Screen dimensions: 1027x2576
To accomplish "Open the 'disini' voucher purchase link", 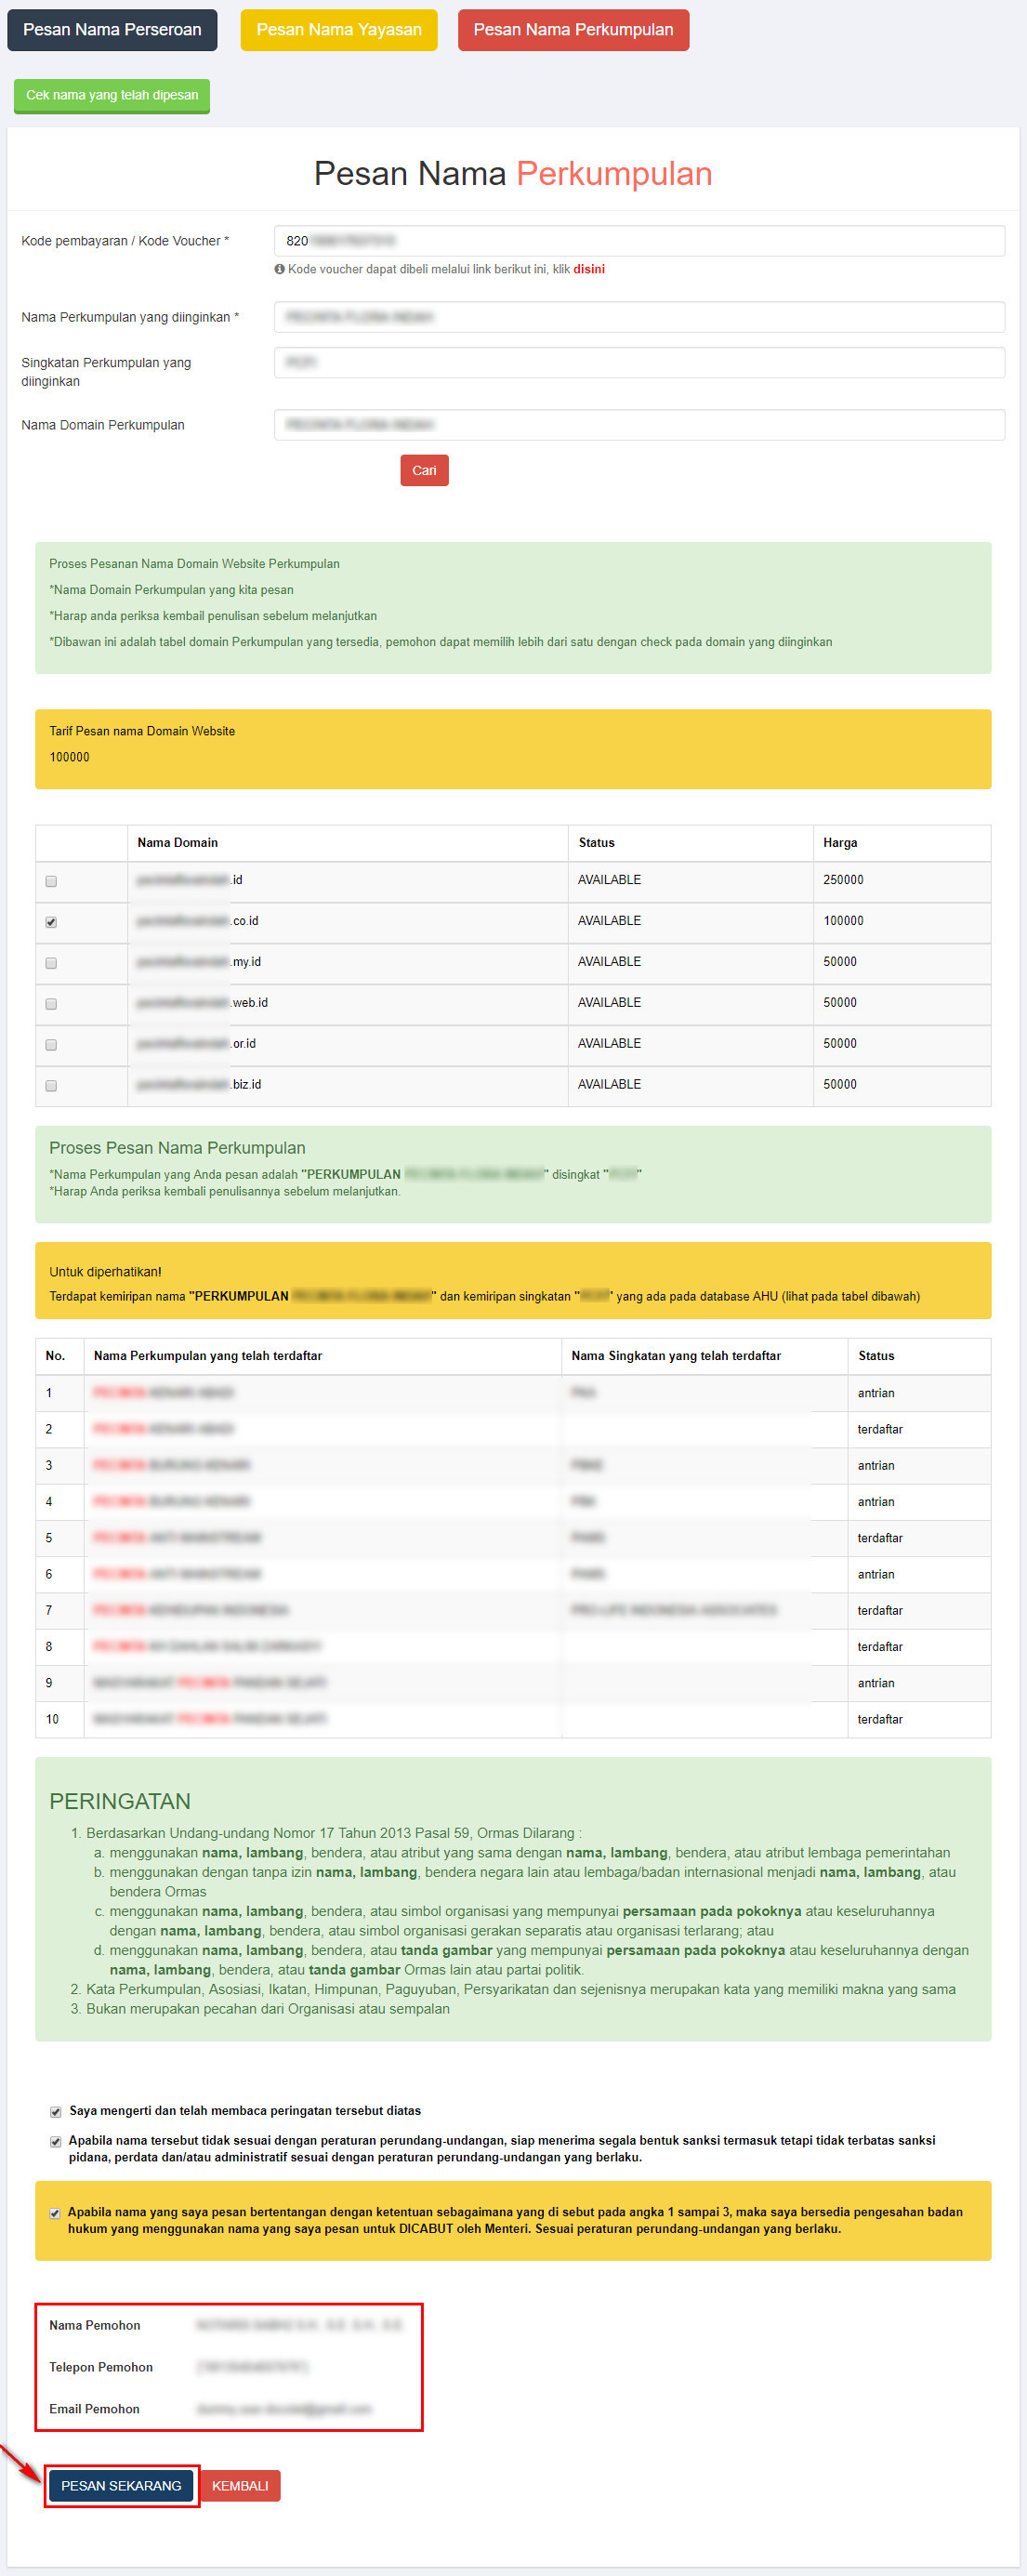I will [588, 269].
